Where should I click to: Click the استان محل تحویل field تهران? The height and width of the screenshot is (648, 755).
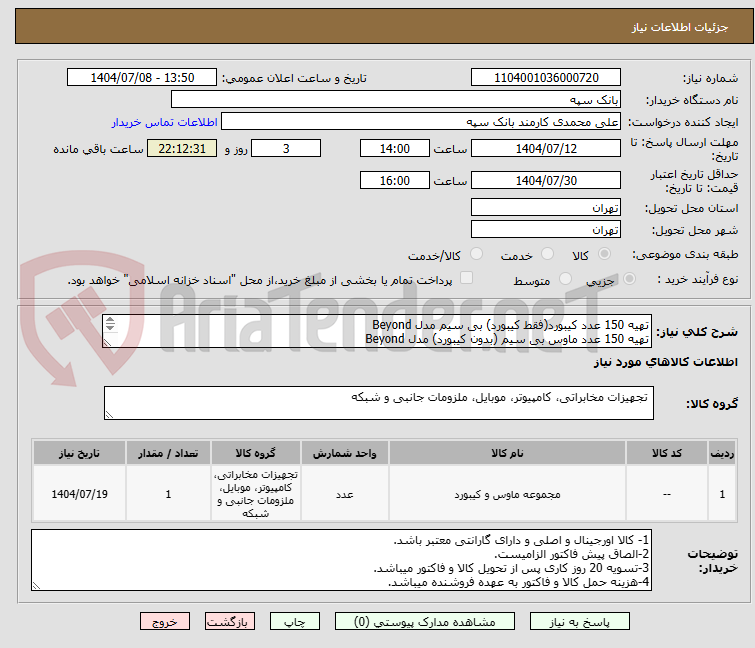(546, 207)
